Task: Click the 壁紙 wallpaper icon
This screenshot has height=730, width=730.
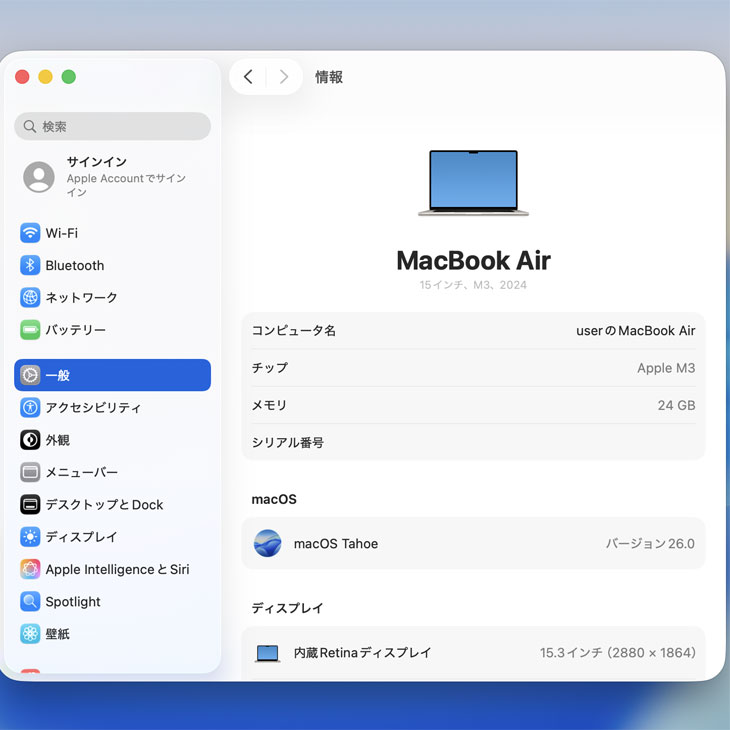Action: coord(30,634)
